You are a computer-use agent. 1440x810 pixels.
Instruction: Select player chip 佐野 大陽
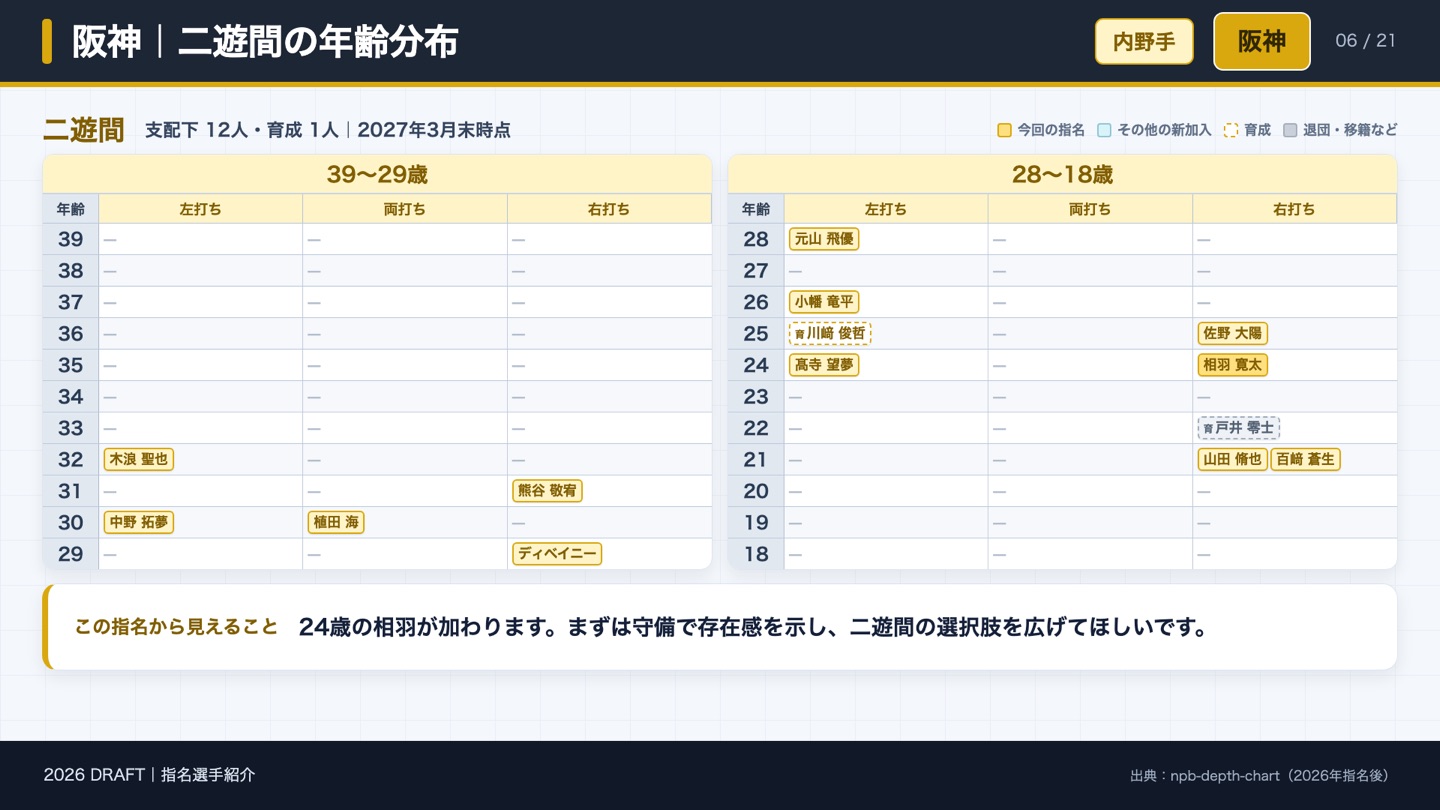coord(1232,333)
